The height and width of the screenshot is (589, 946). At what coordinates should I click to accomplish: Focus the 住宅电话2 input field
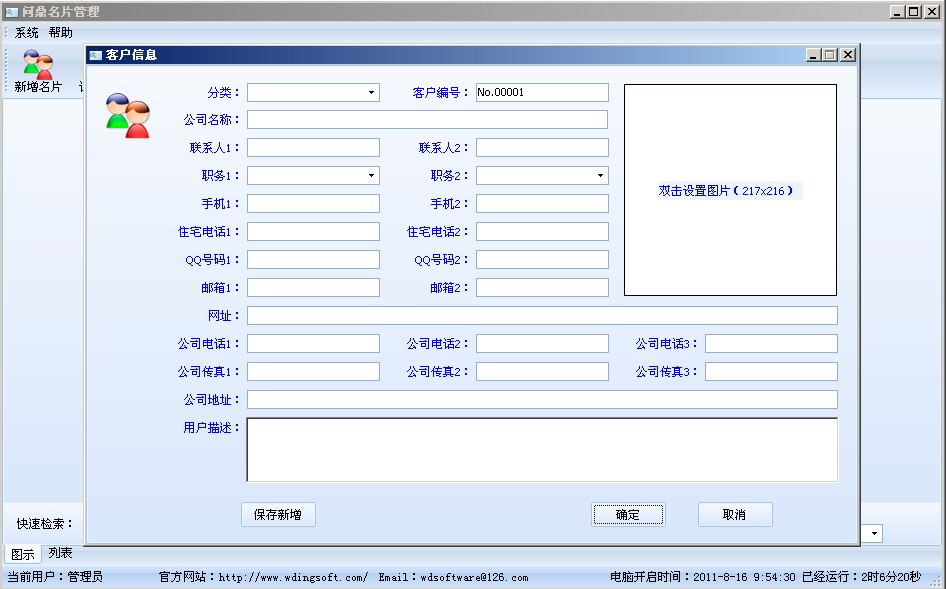(542, 232)
